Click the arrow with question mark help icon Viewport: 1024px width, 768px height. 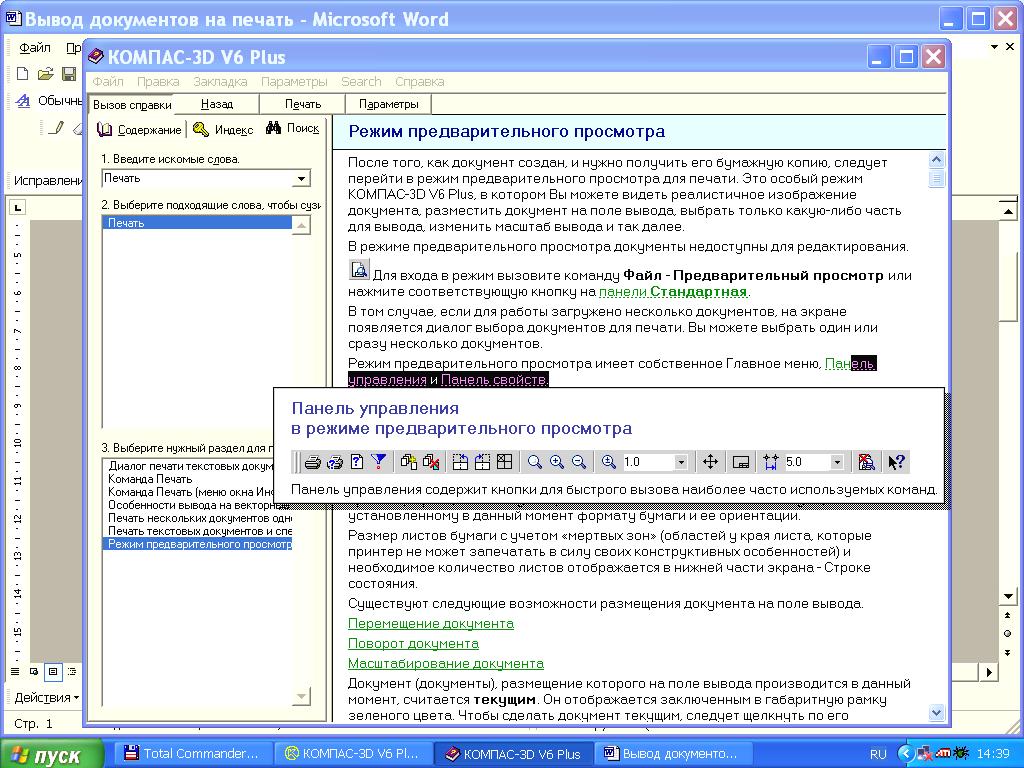[x=896, y=462]
